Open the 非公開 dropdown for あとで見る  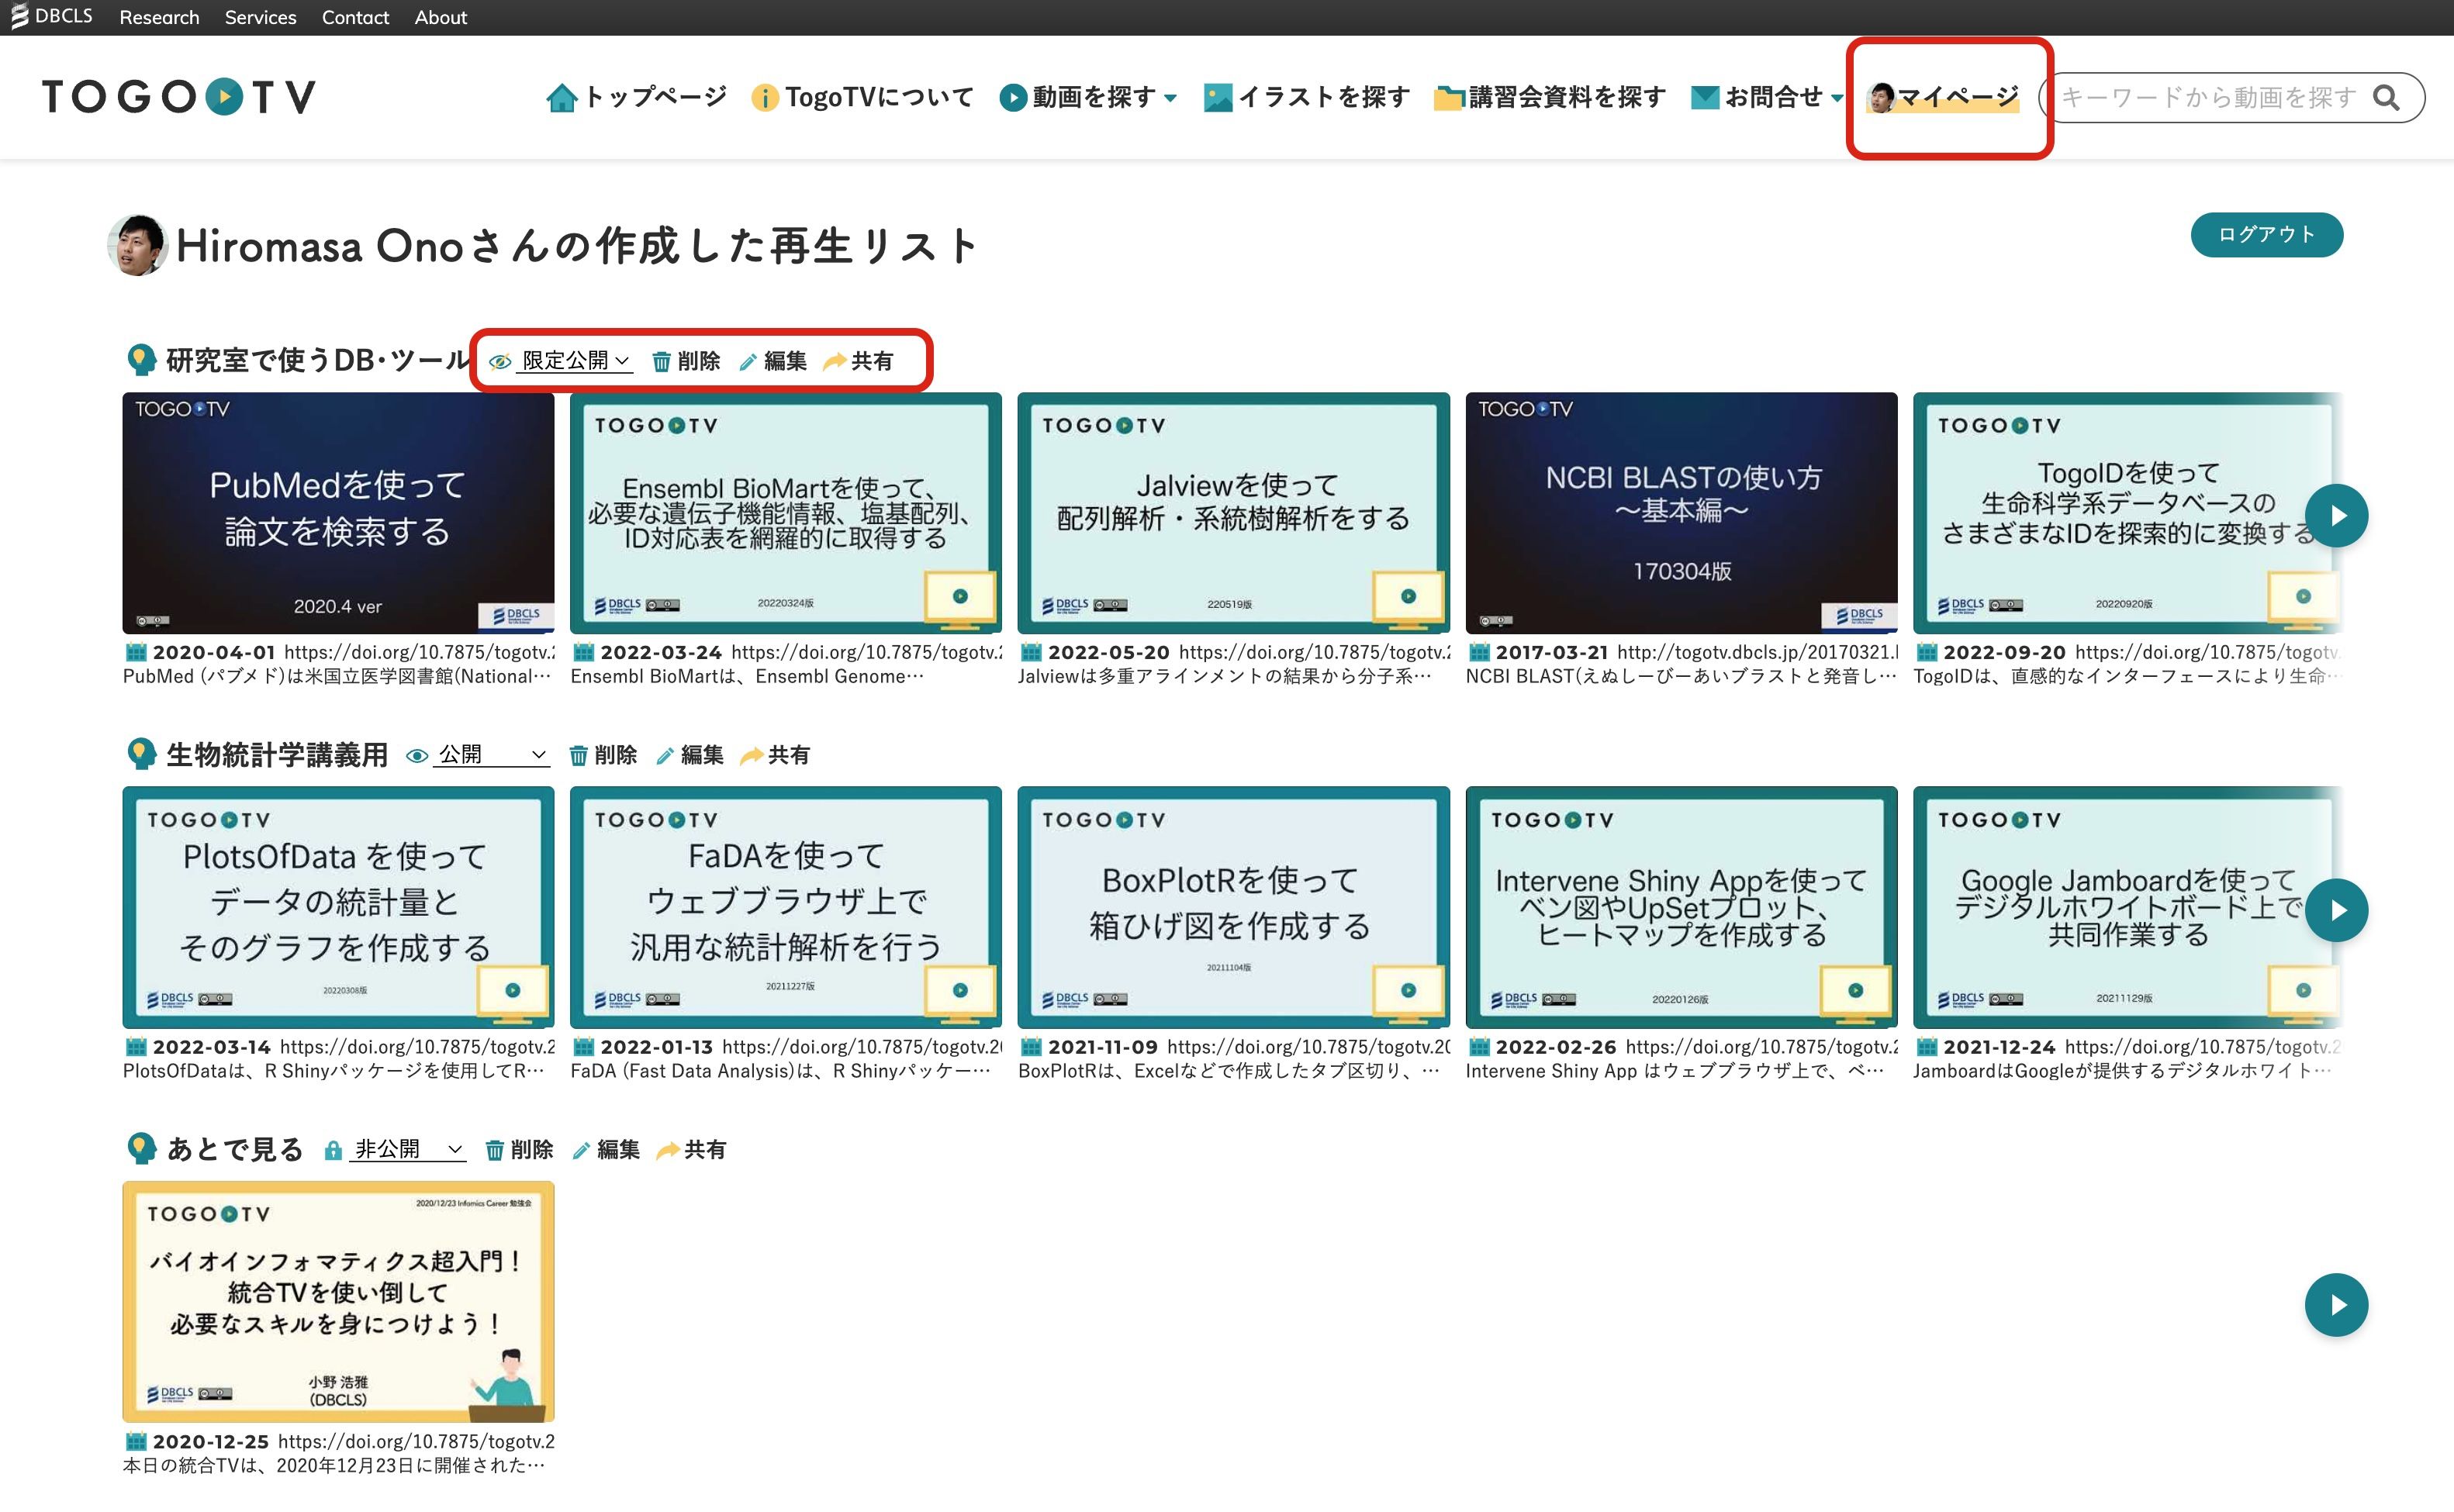point(409,1150)
